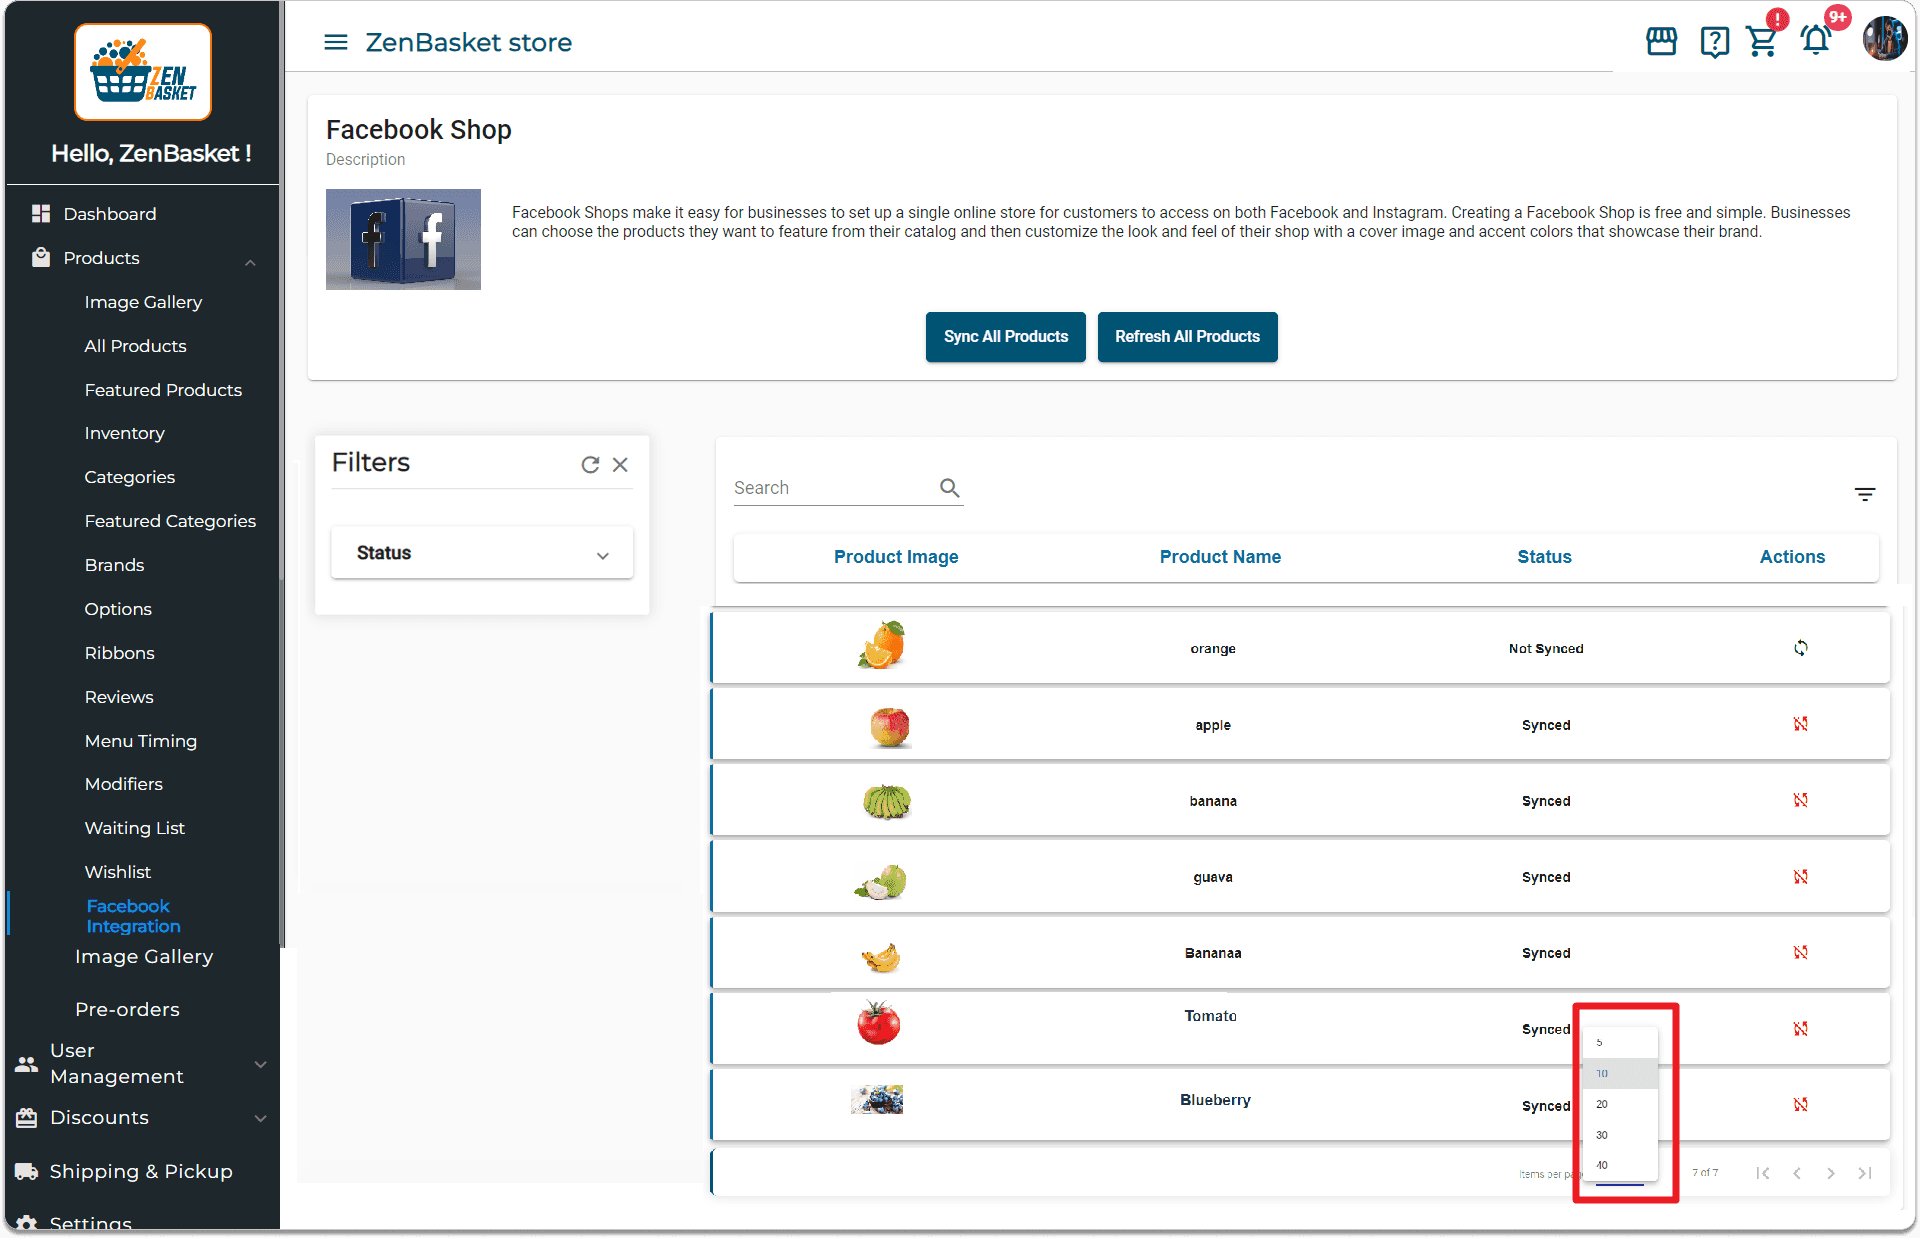This screenshot has width=1920, height=1238.
Task: Click Sync All Products button
Action: pyautogui.click(x=1005, y=337)
